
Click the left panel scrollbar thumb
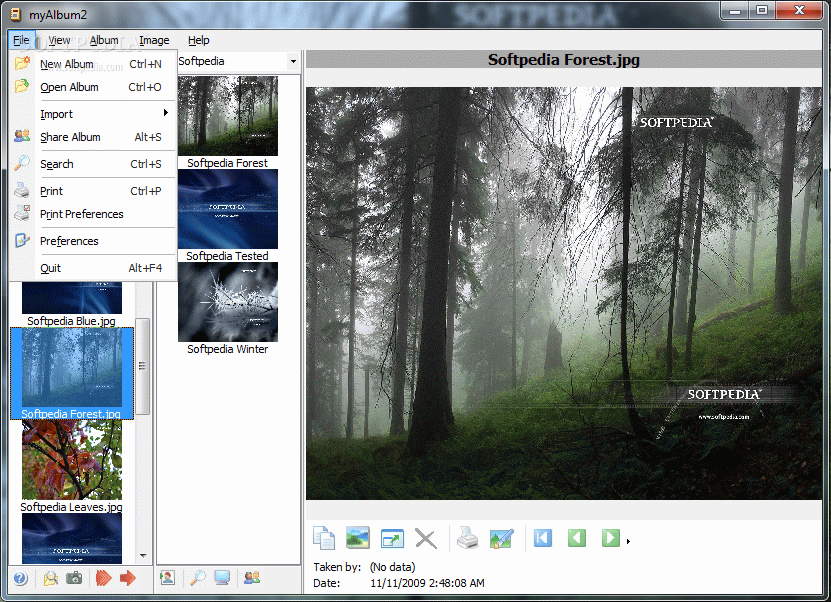point(142,366)
